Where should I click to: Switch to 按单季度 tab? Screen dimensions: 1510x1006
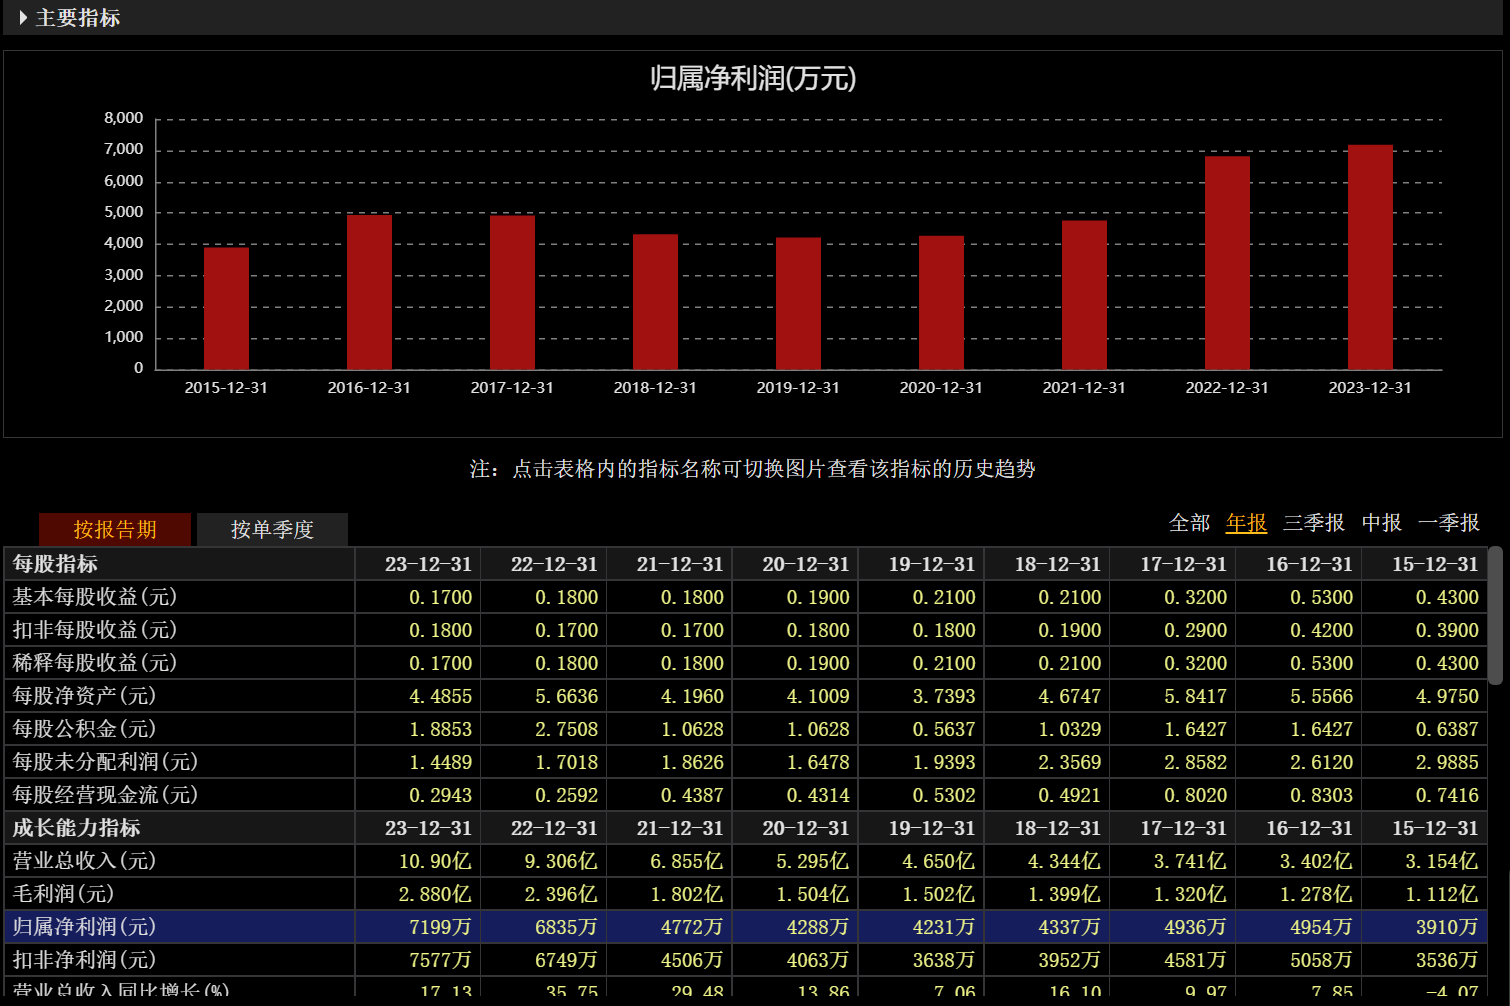(x=272, y=529)
